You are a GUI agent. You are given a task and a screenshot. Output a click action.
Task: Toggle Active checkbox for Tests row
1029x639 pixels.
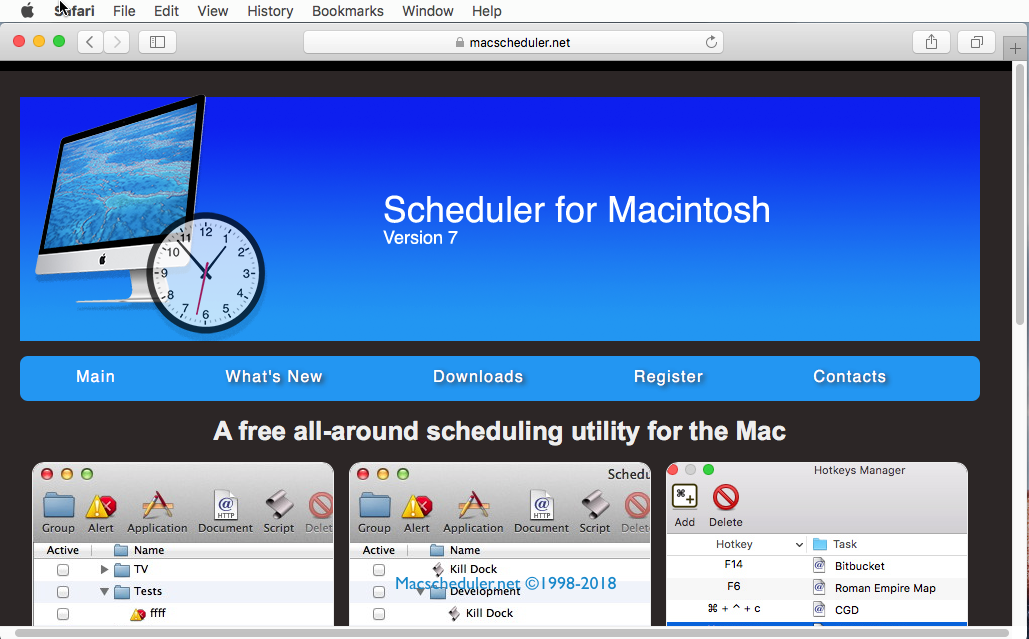coord(63,592)
